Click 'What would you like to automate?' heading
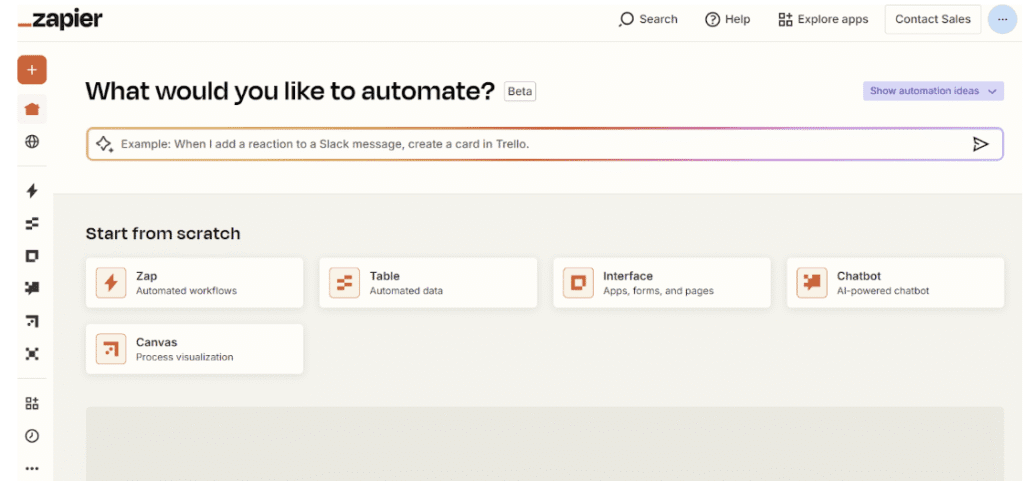The height and width of the screenshot is (481, 1024). [291, 91]
